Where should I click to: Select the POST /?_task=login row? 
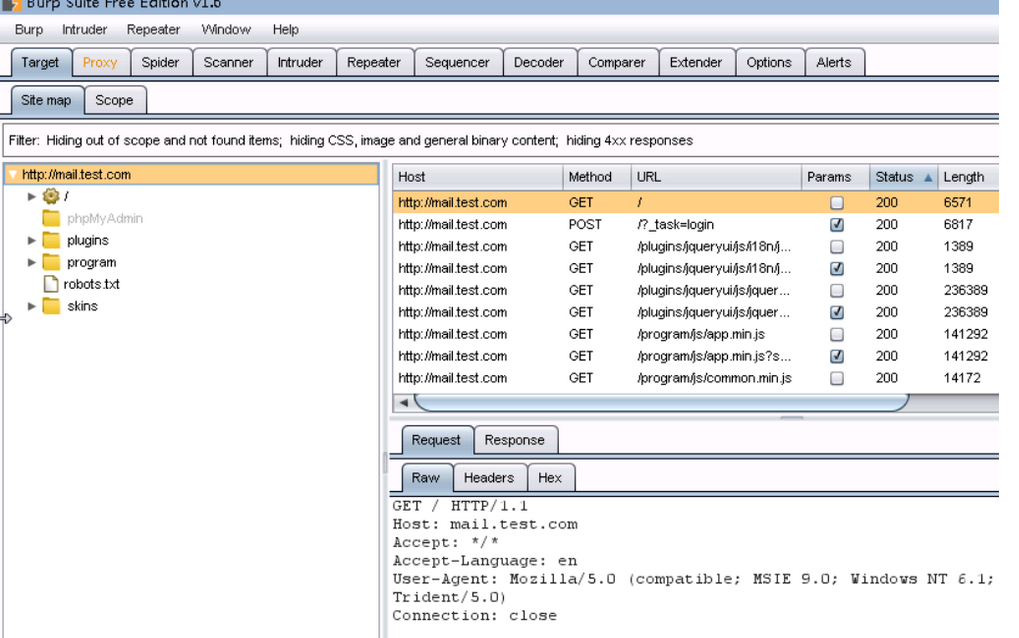point(696,225)
